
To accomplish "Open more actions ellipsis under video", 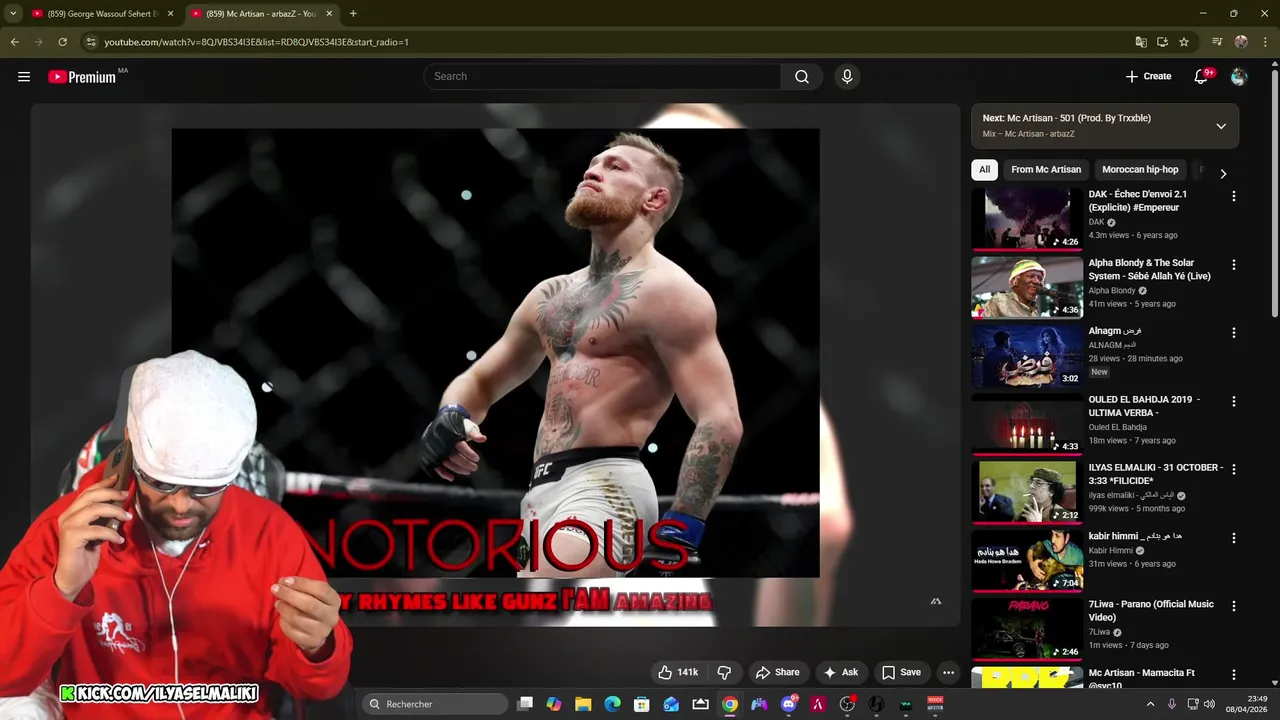I will (x=948, y=672).
